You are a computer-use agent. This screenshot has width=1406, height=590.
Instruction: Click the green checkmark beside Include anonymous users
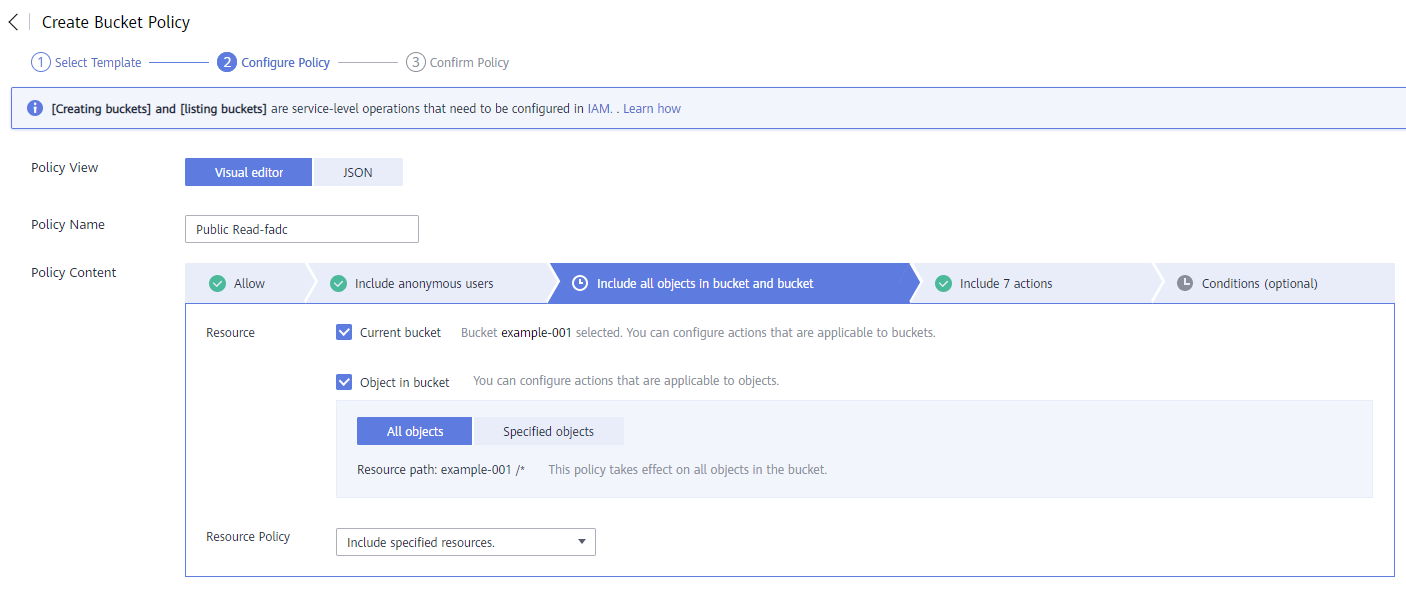339,283
